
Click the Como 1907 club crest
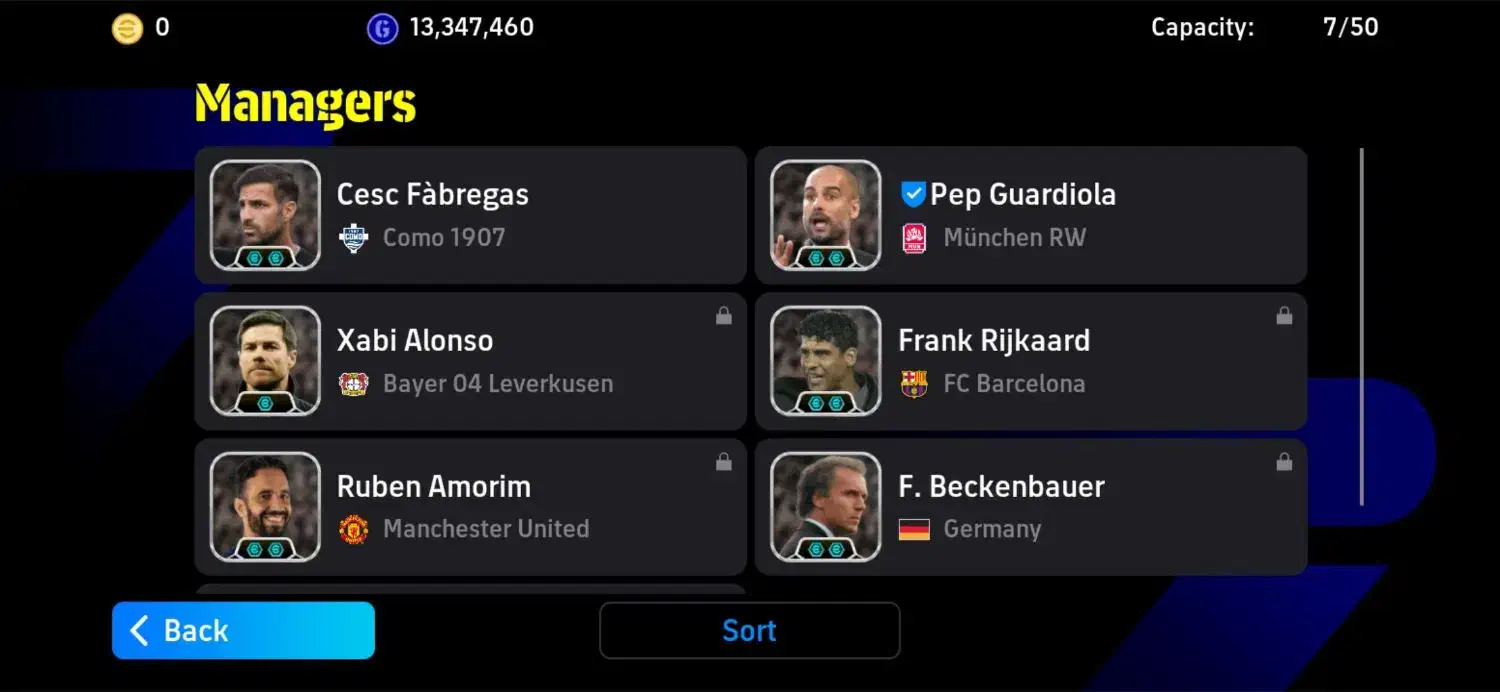point(353,238)
